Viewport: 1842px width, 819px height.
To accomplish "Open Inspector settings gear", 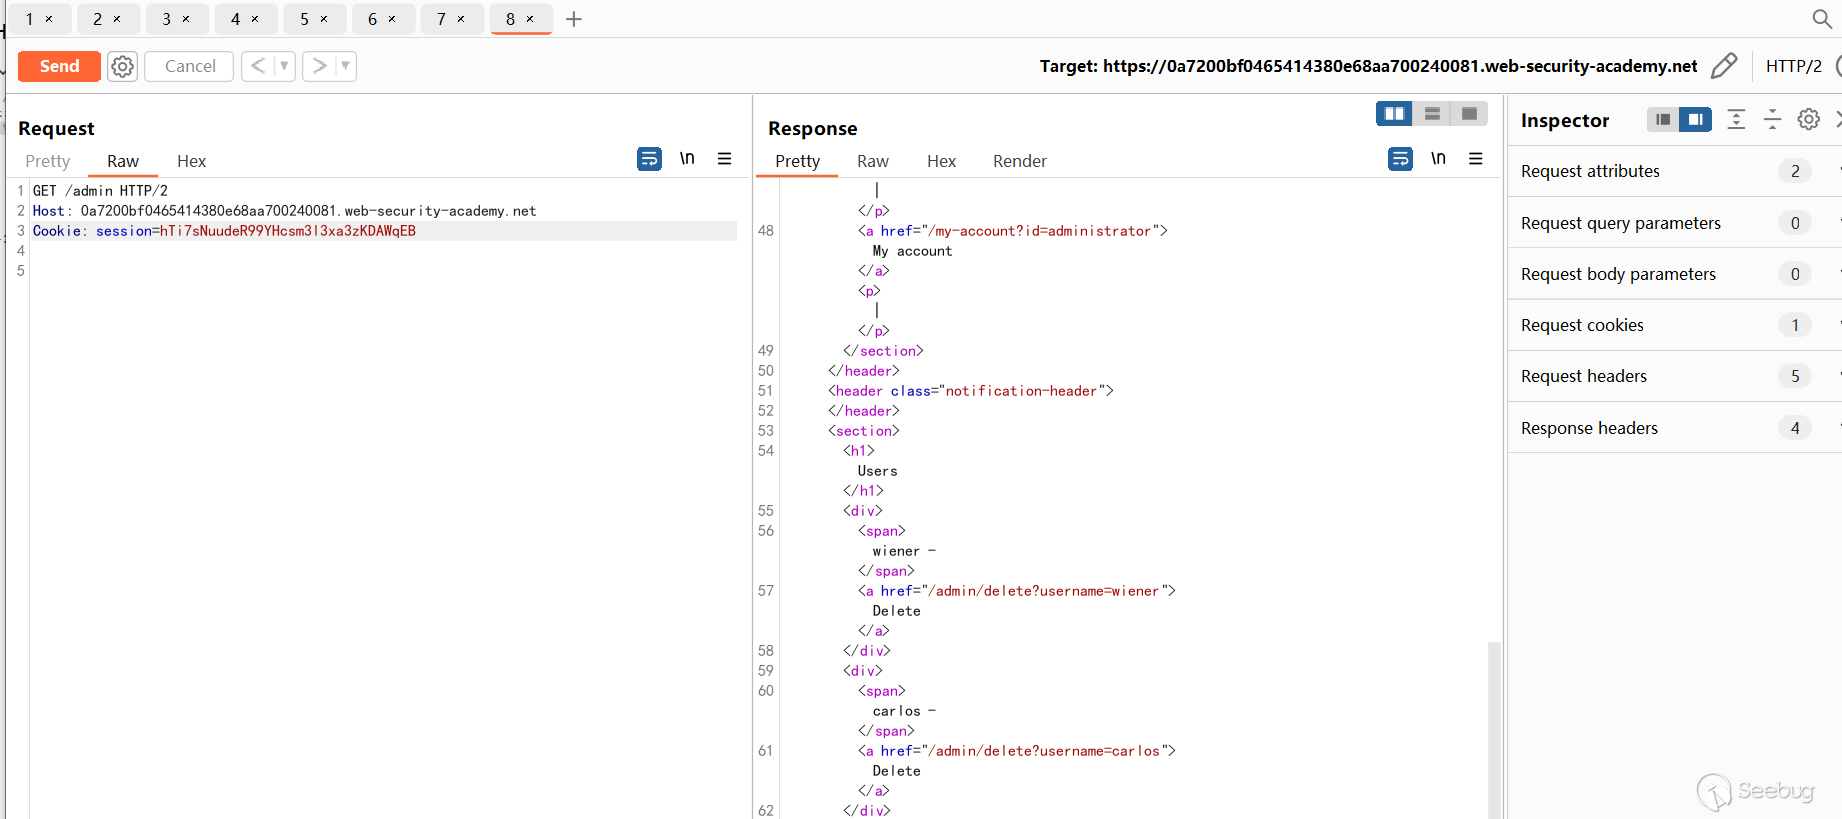I will coord(1808,120).
